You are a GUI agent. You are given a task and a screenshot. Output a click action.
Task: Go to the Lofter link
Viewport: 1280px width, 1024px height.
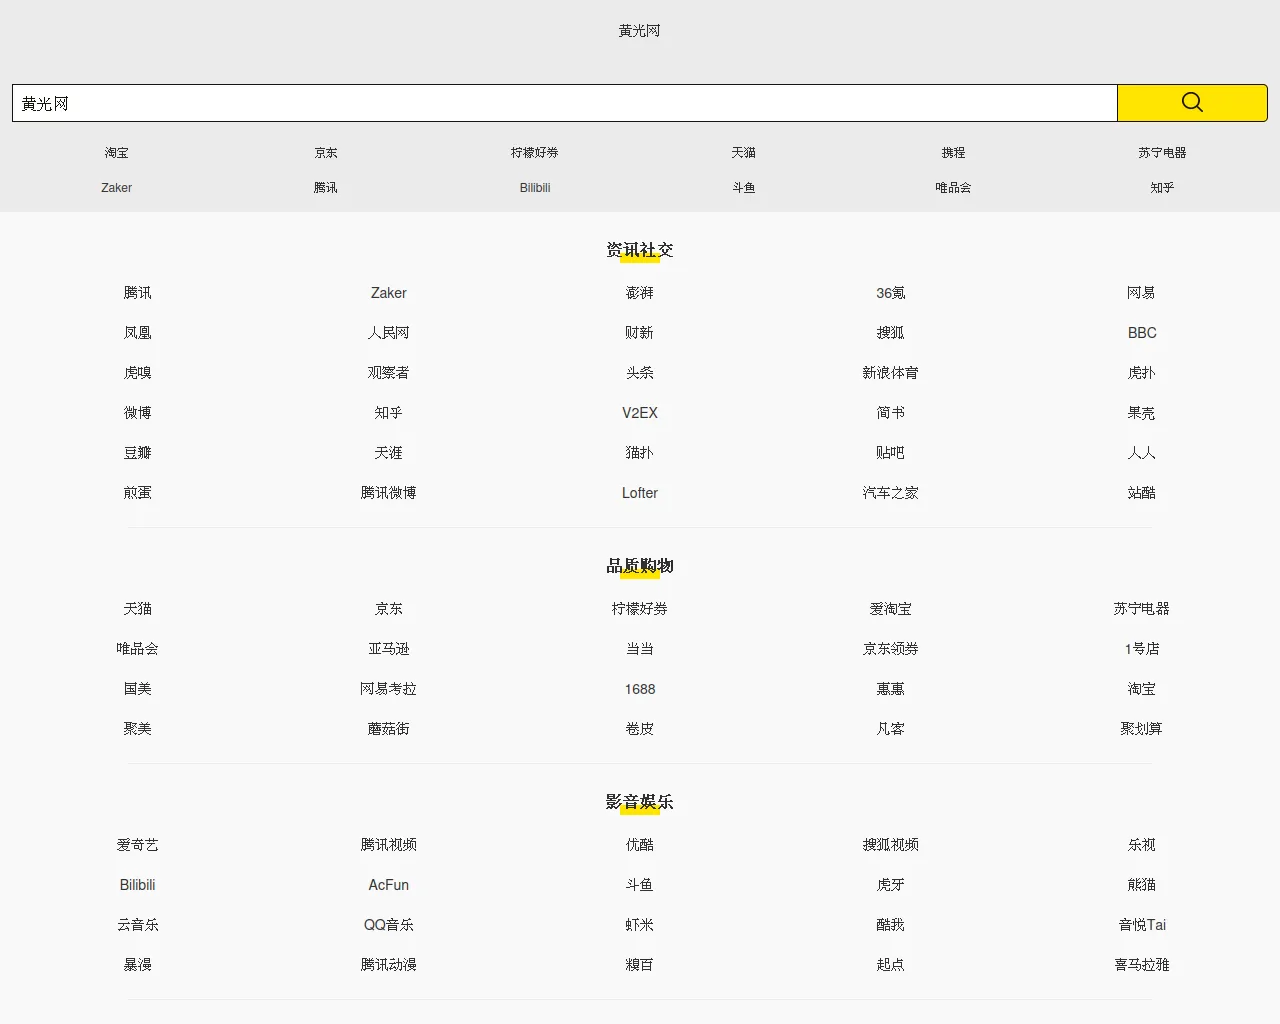[x=640, y=493]
